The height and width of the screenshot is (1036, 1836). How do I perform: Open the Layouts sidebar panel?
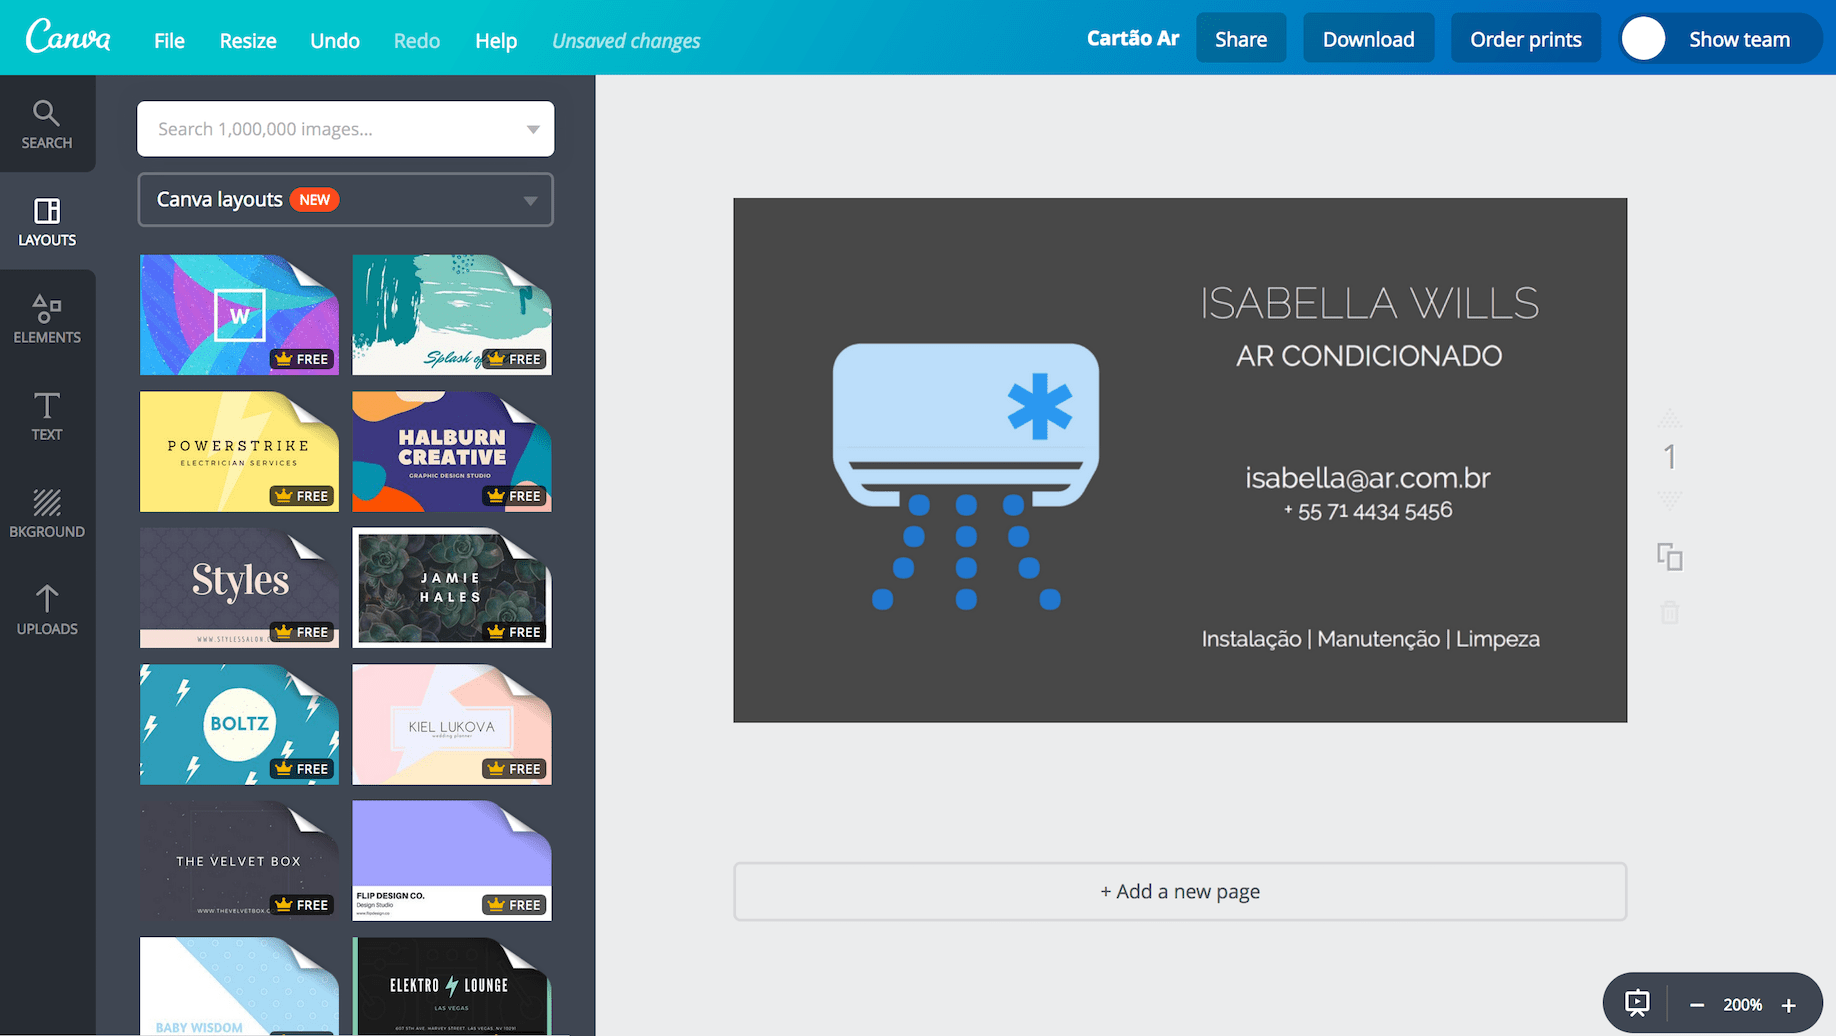47,222
